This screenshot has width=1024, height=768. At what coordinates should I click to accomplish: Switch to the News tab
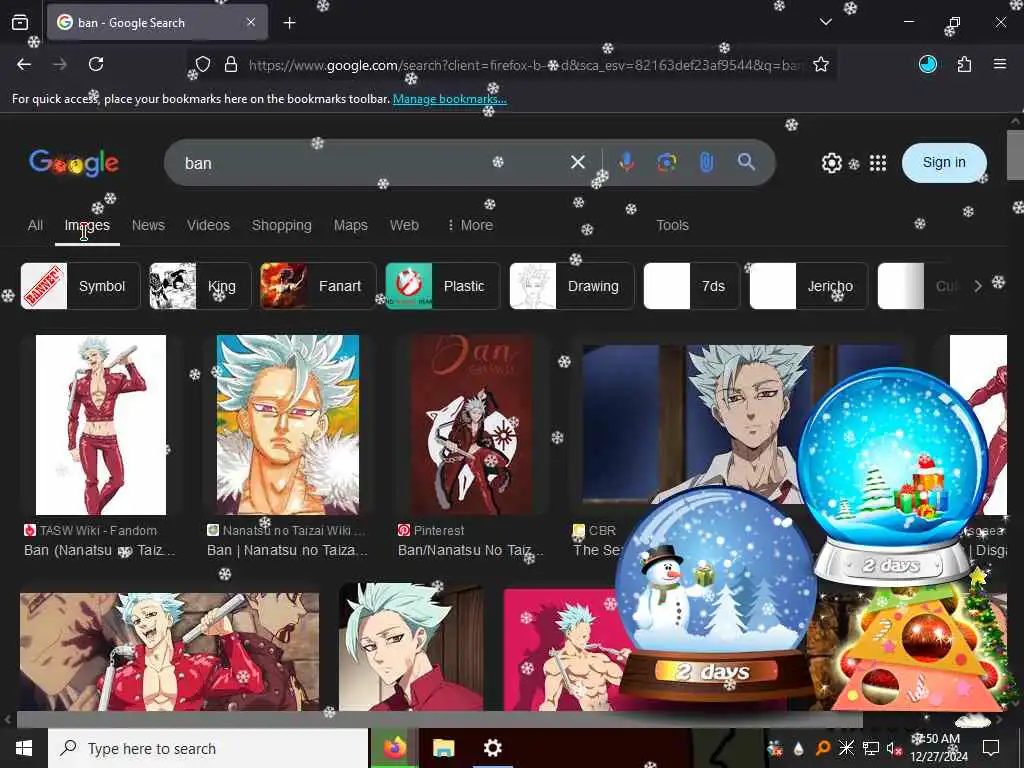(148, 225)
